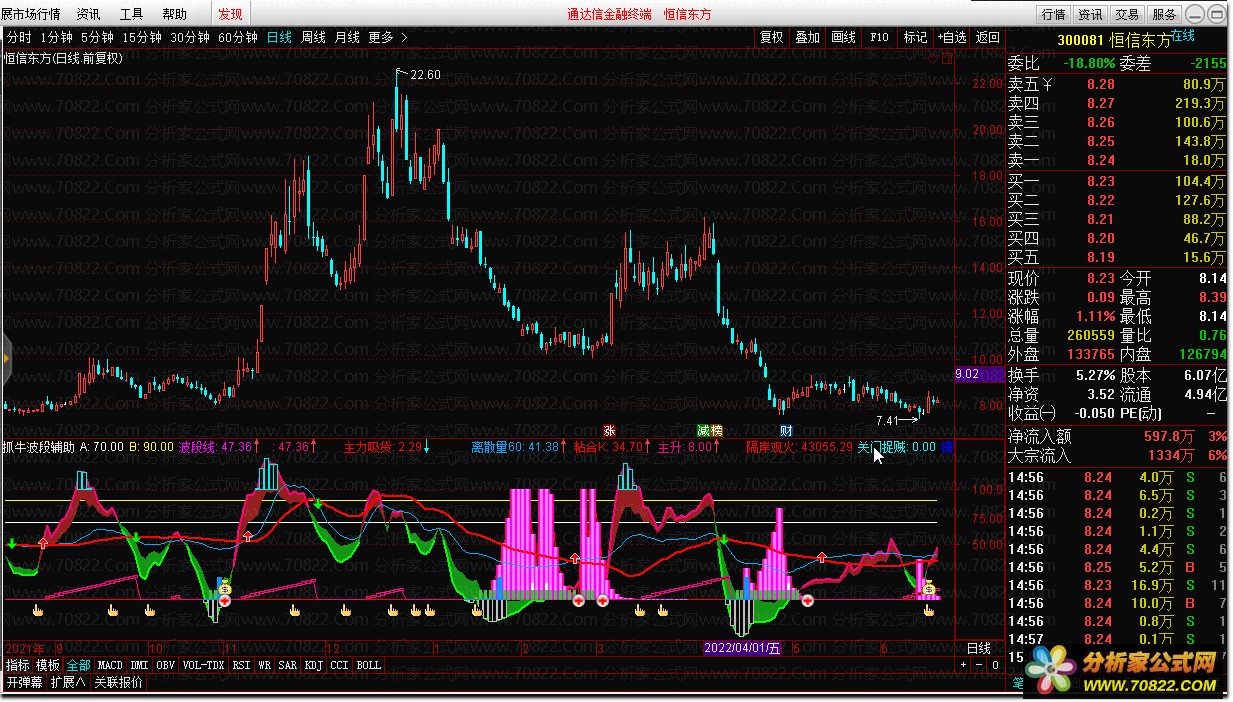Switch indicator to KDJ

tap(314, 665)
